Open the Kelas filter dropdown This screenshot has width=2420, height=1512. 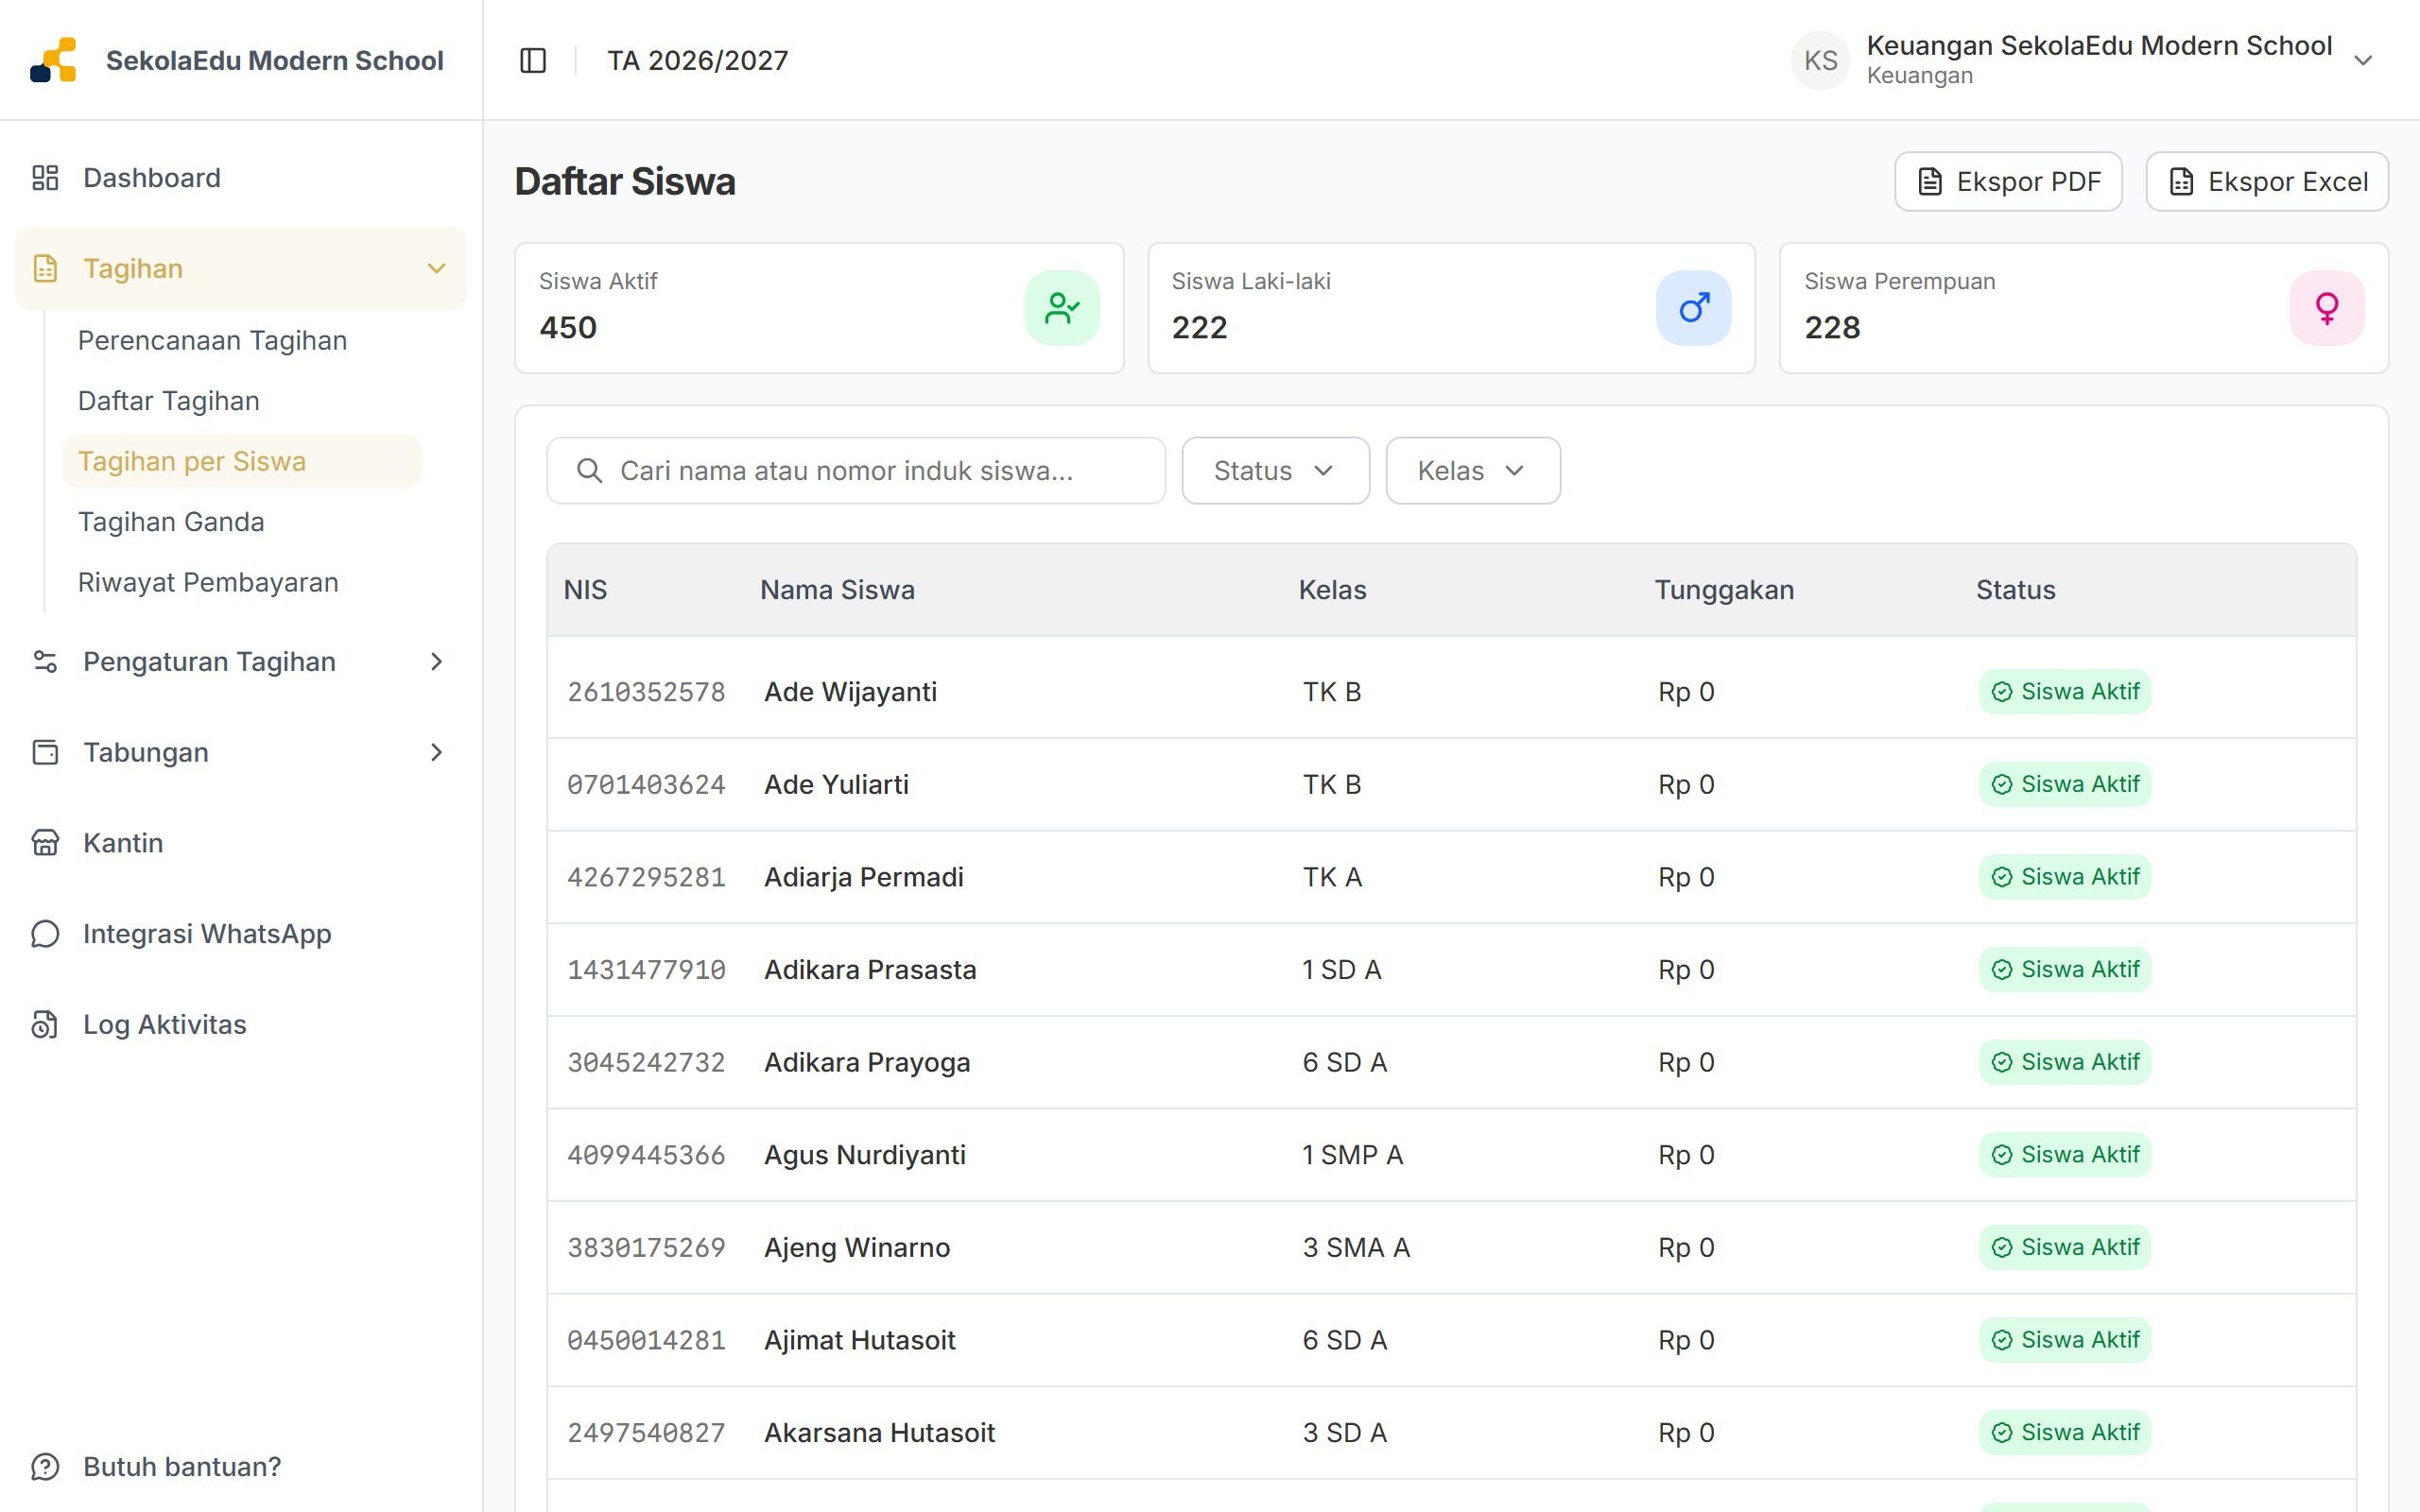click(x=1473, y=471)
